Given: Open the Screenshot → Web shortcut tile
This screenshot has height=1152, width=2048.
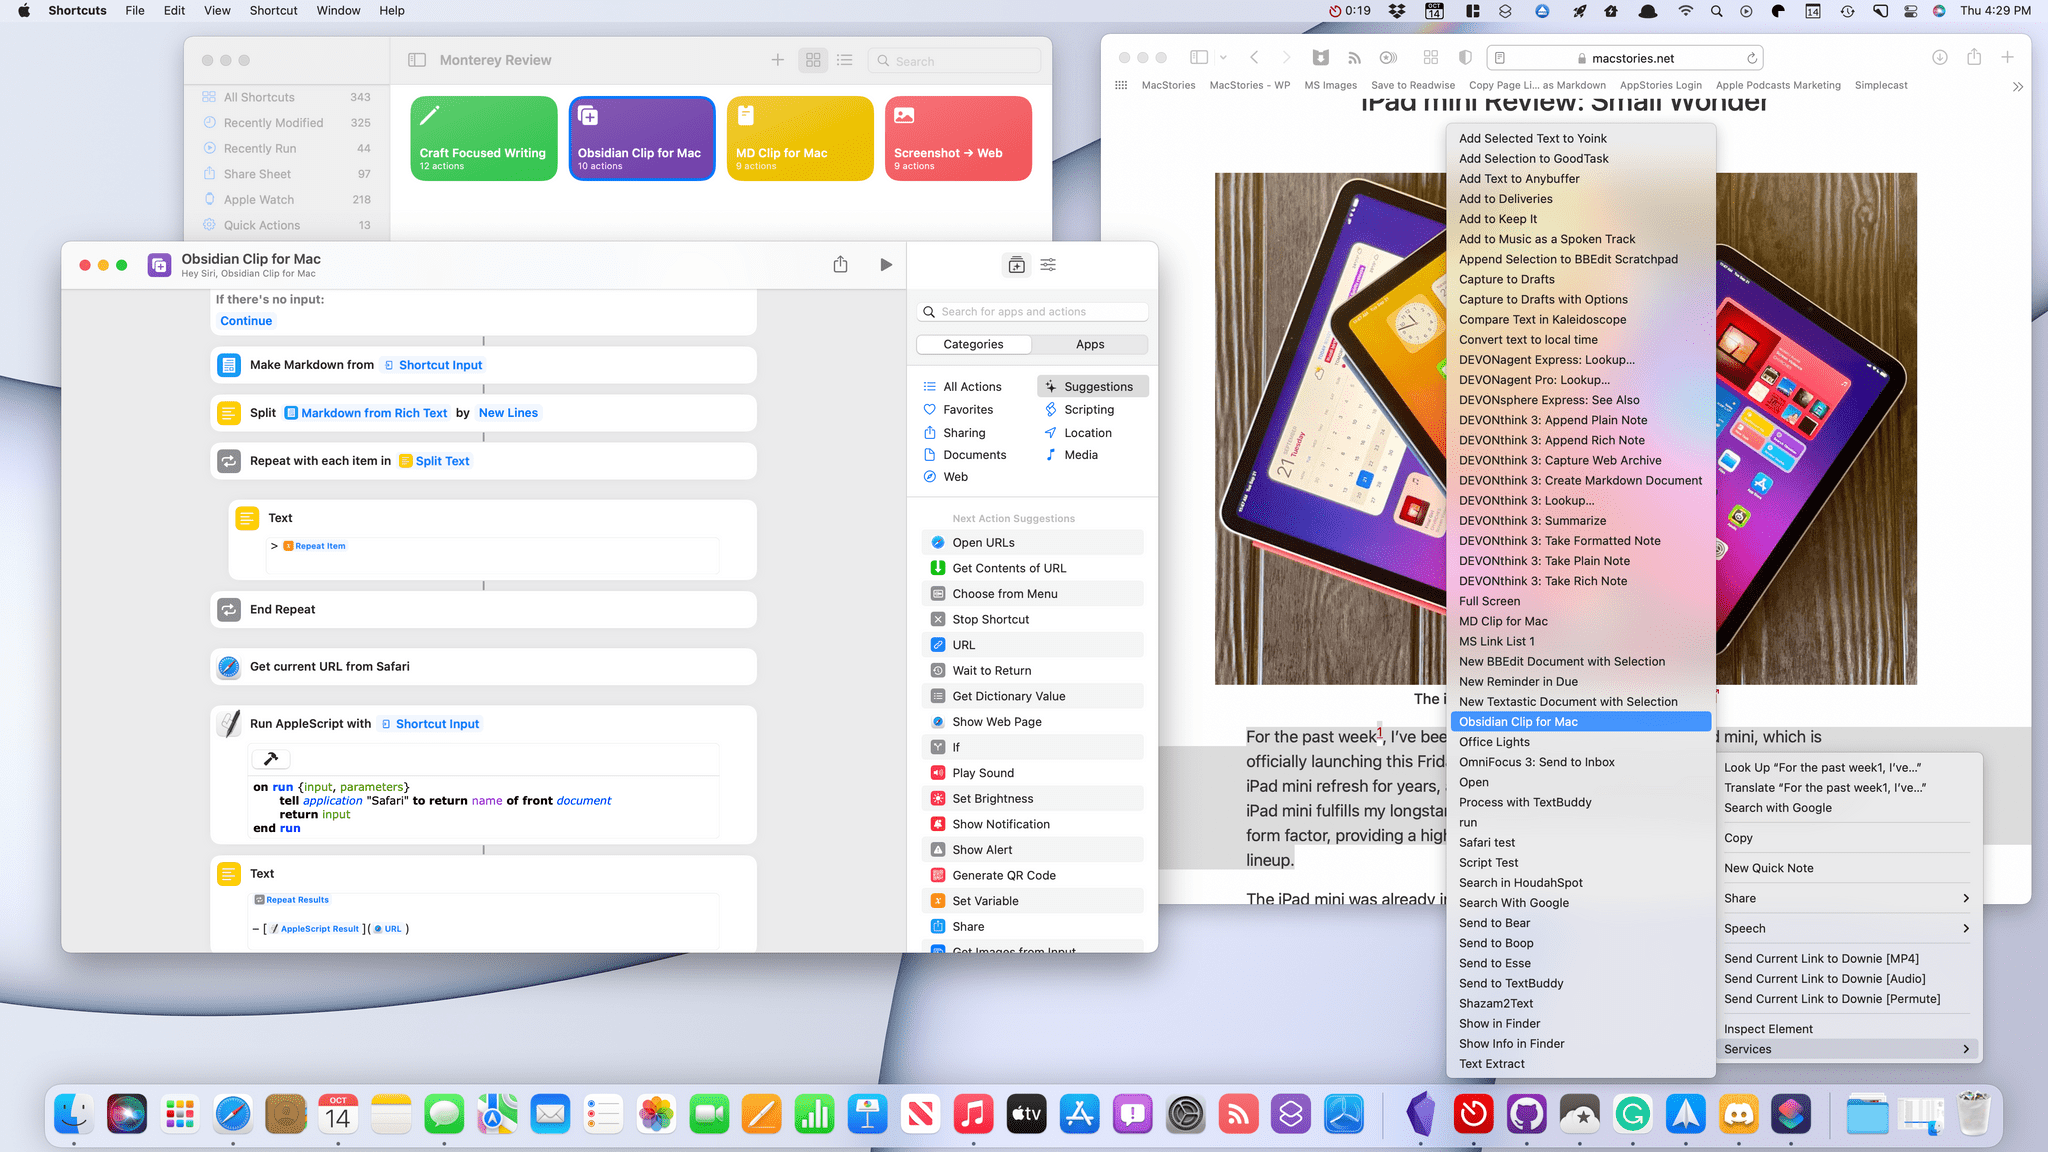Looking at the screenshot, I should click(958, 139).
